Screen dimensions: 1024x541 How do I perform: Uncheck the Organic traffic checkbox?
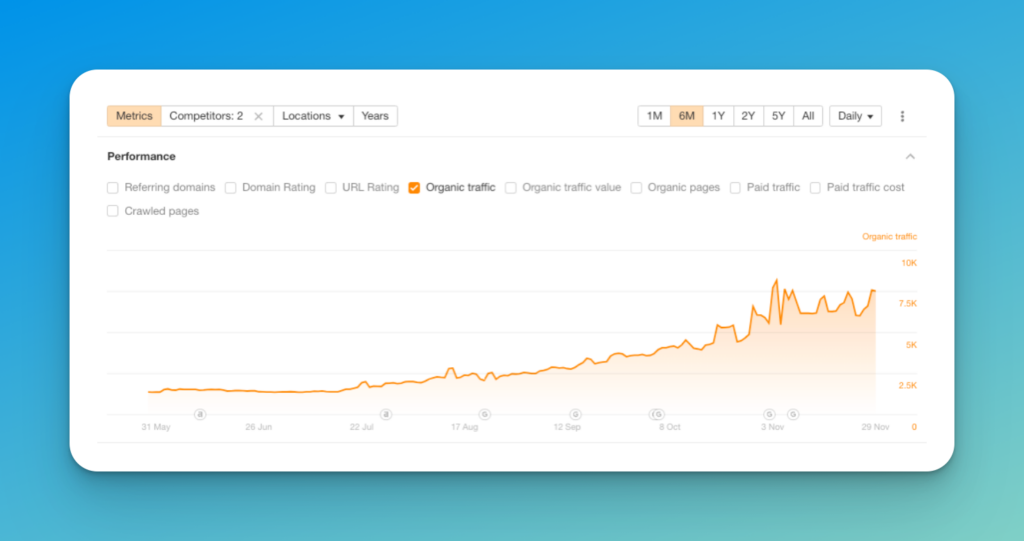click(414, 188)
